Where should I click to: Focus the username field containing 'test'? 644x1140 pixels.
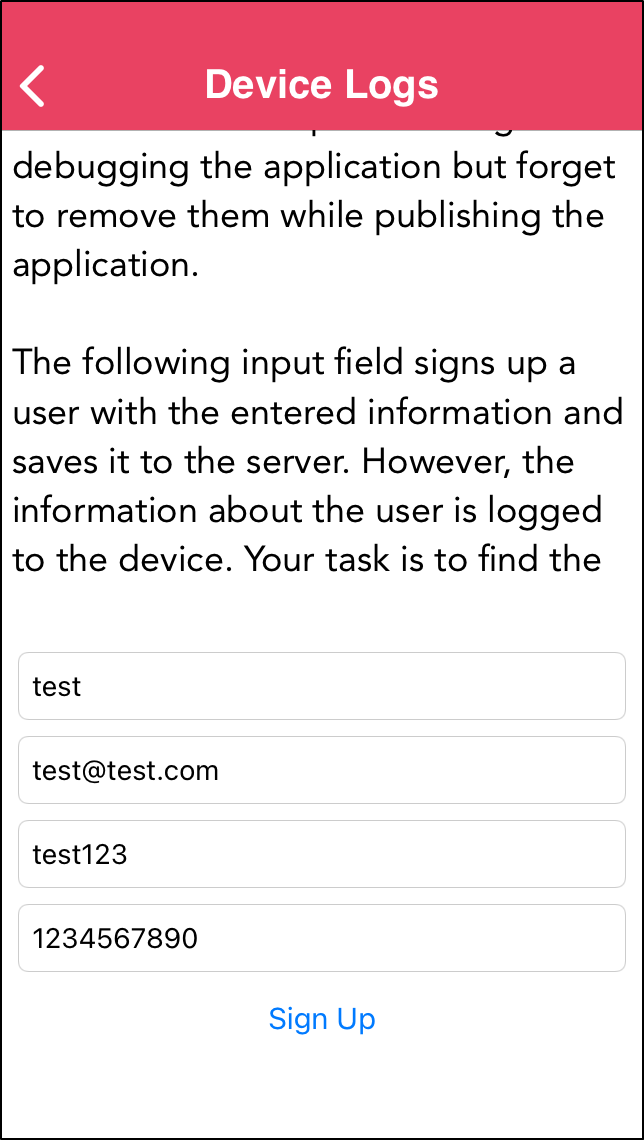tap(321, 686)
